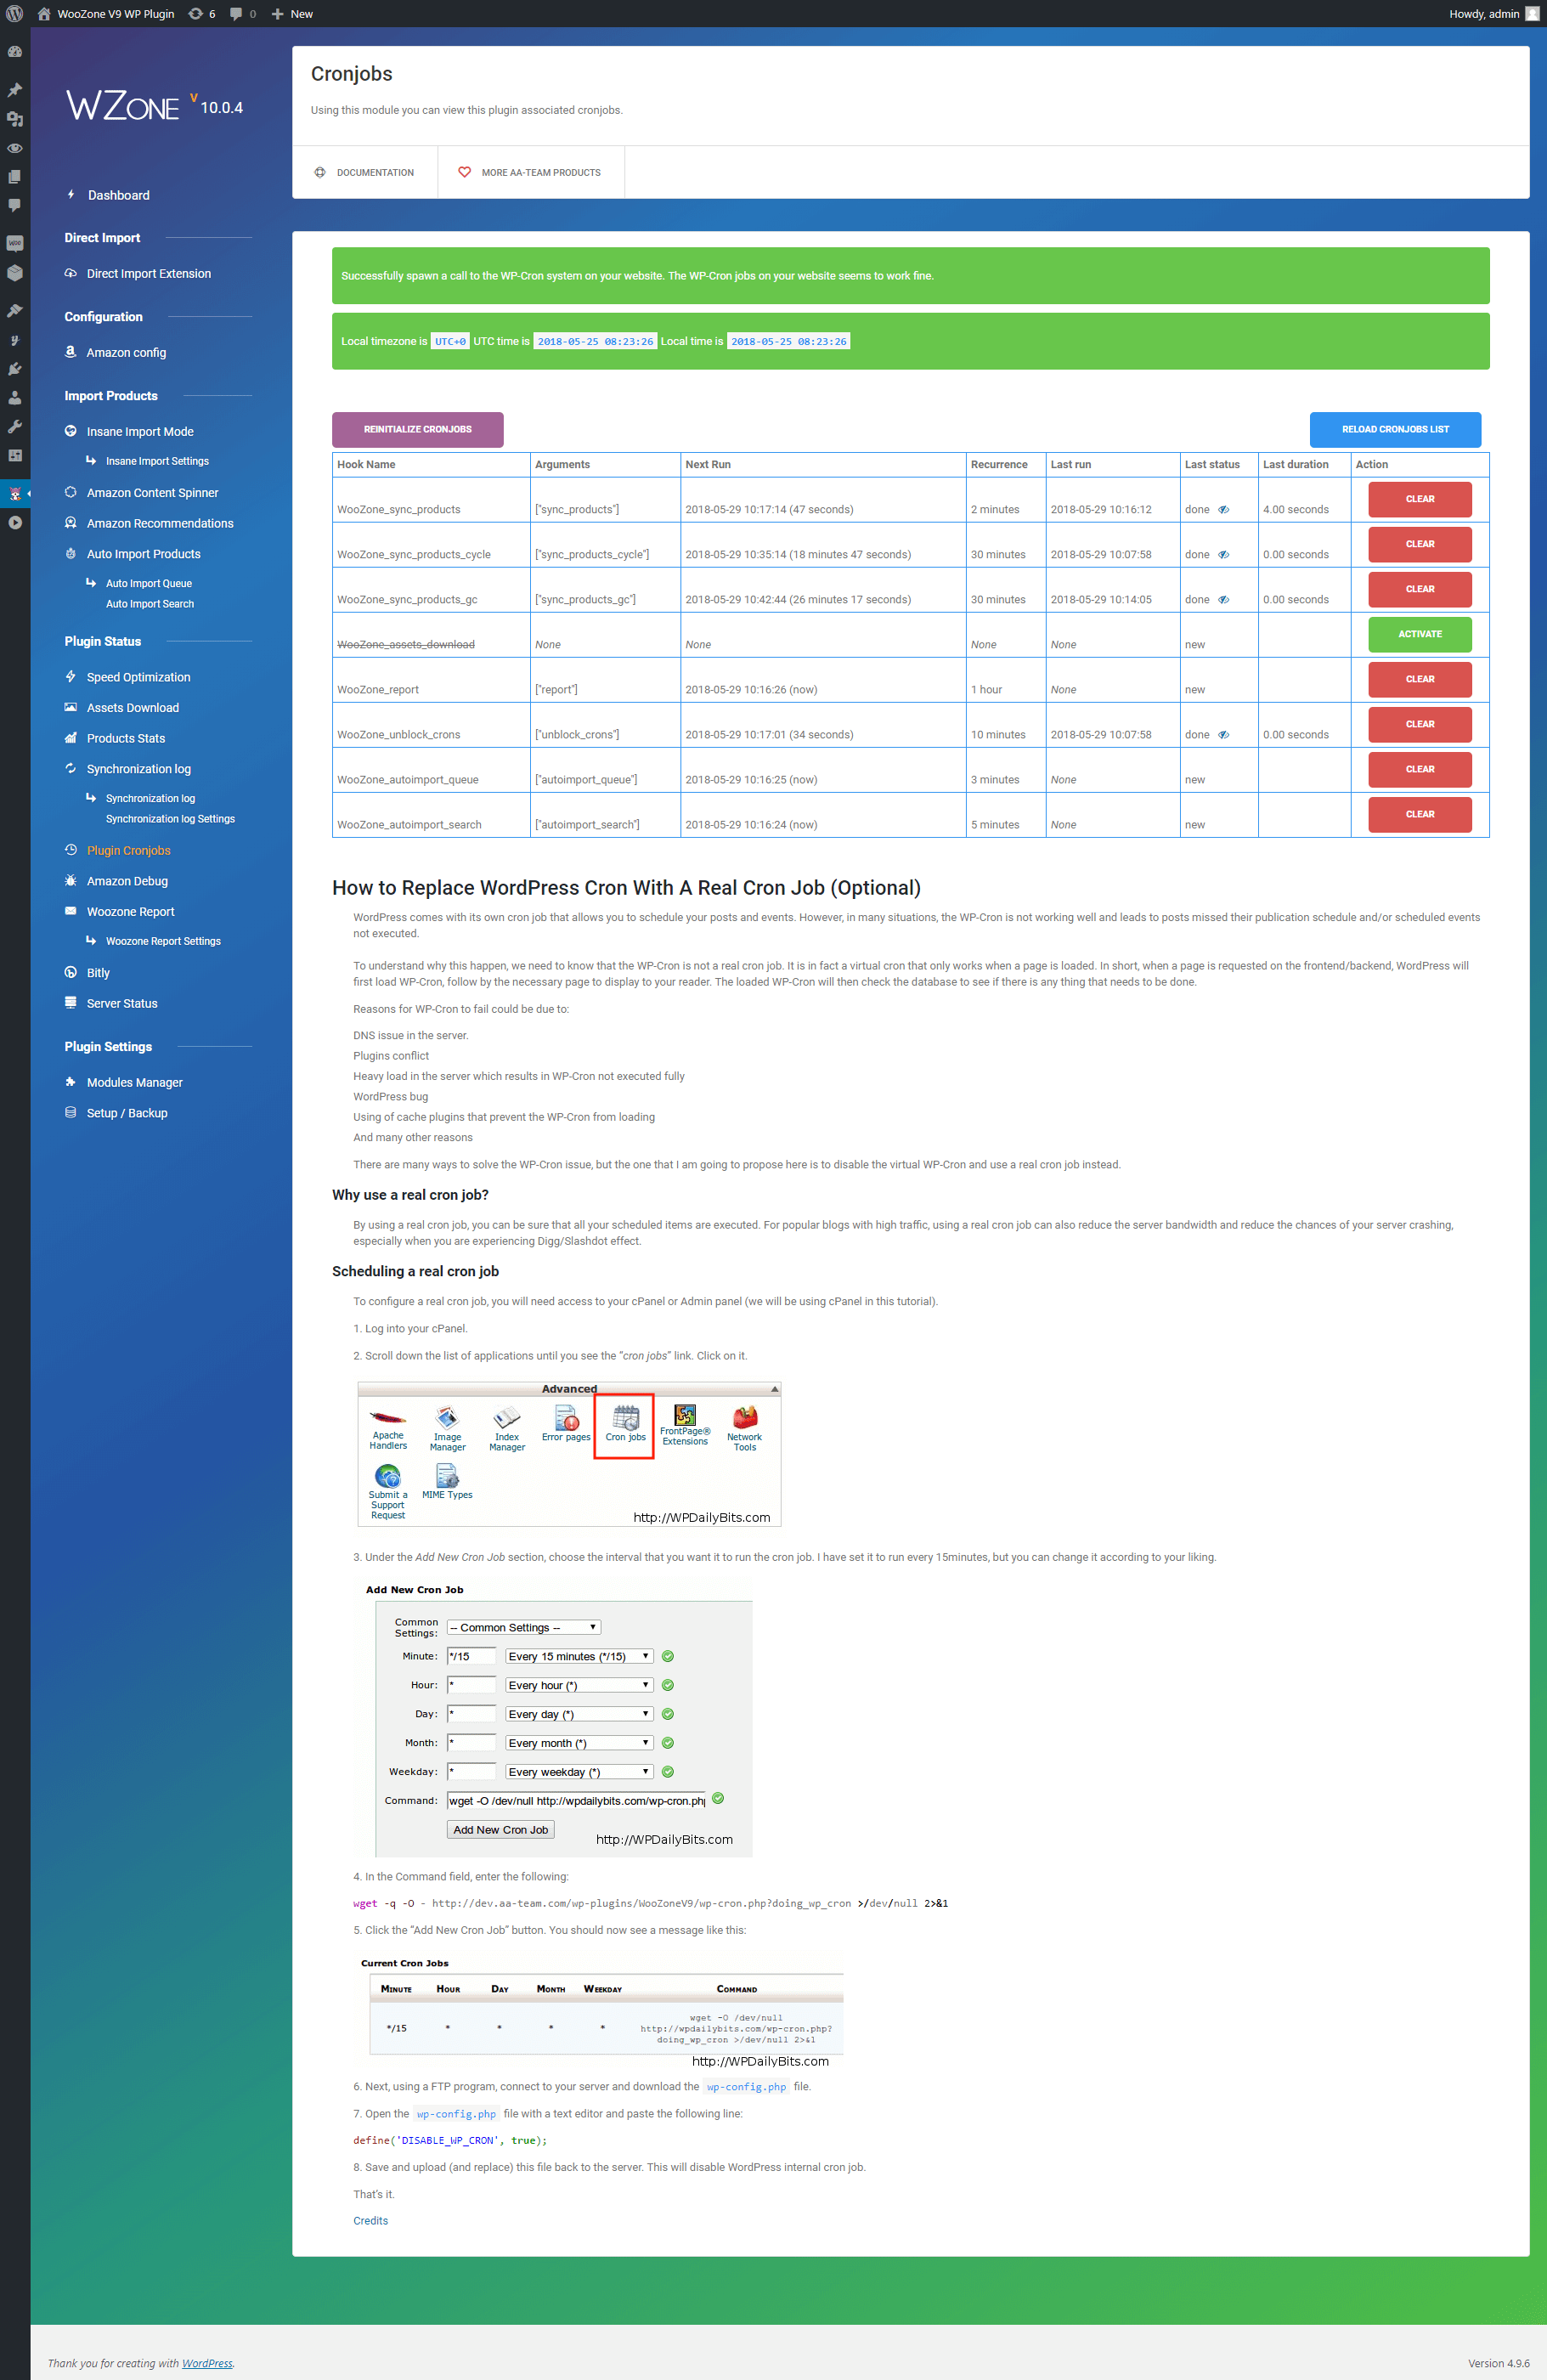Screen dimensions: 1547x2380
Task: Clear the WooZone_autoimport_search cronjob
Action: 1419,814
